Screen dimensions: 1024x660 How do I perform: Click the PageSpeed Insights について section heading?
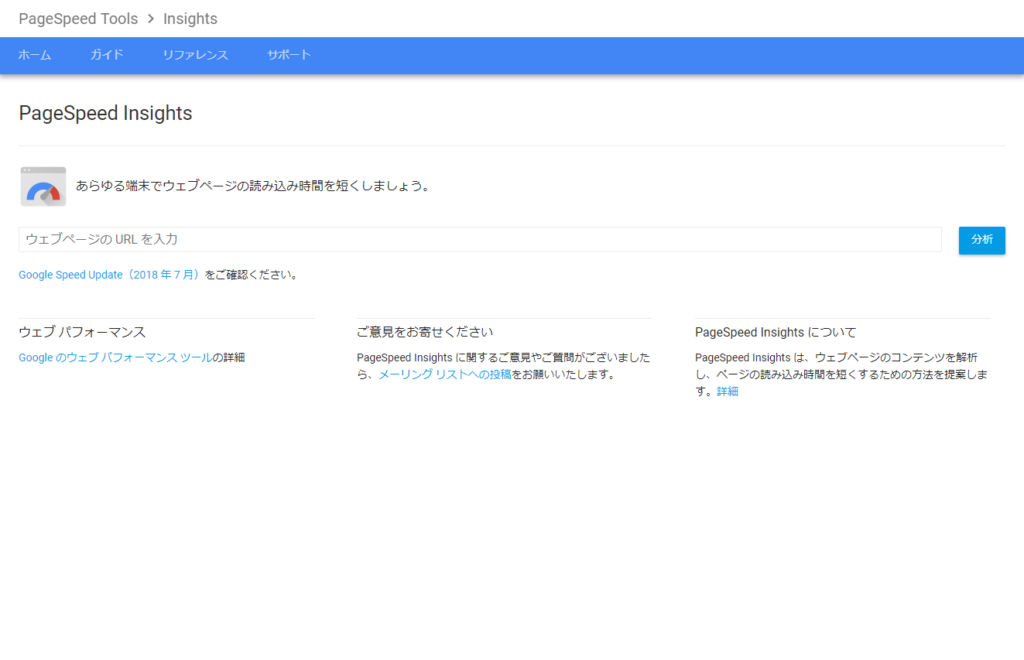click(775, 332)
